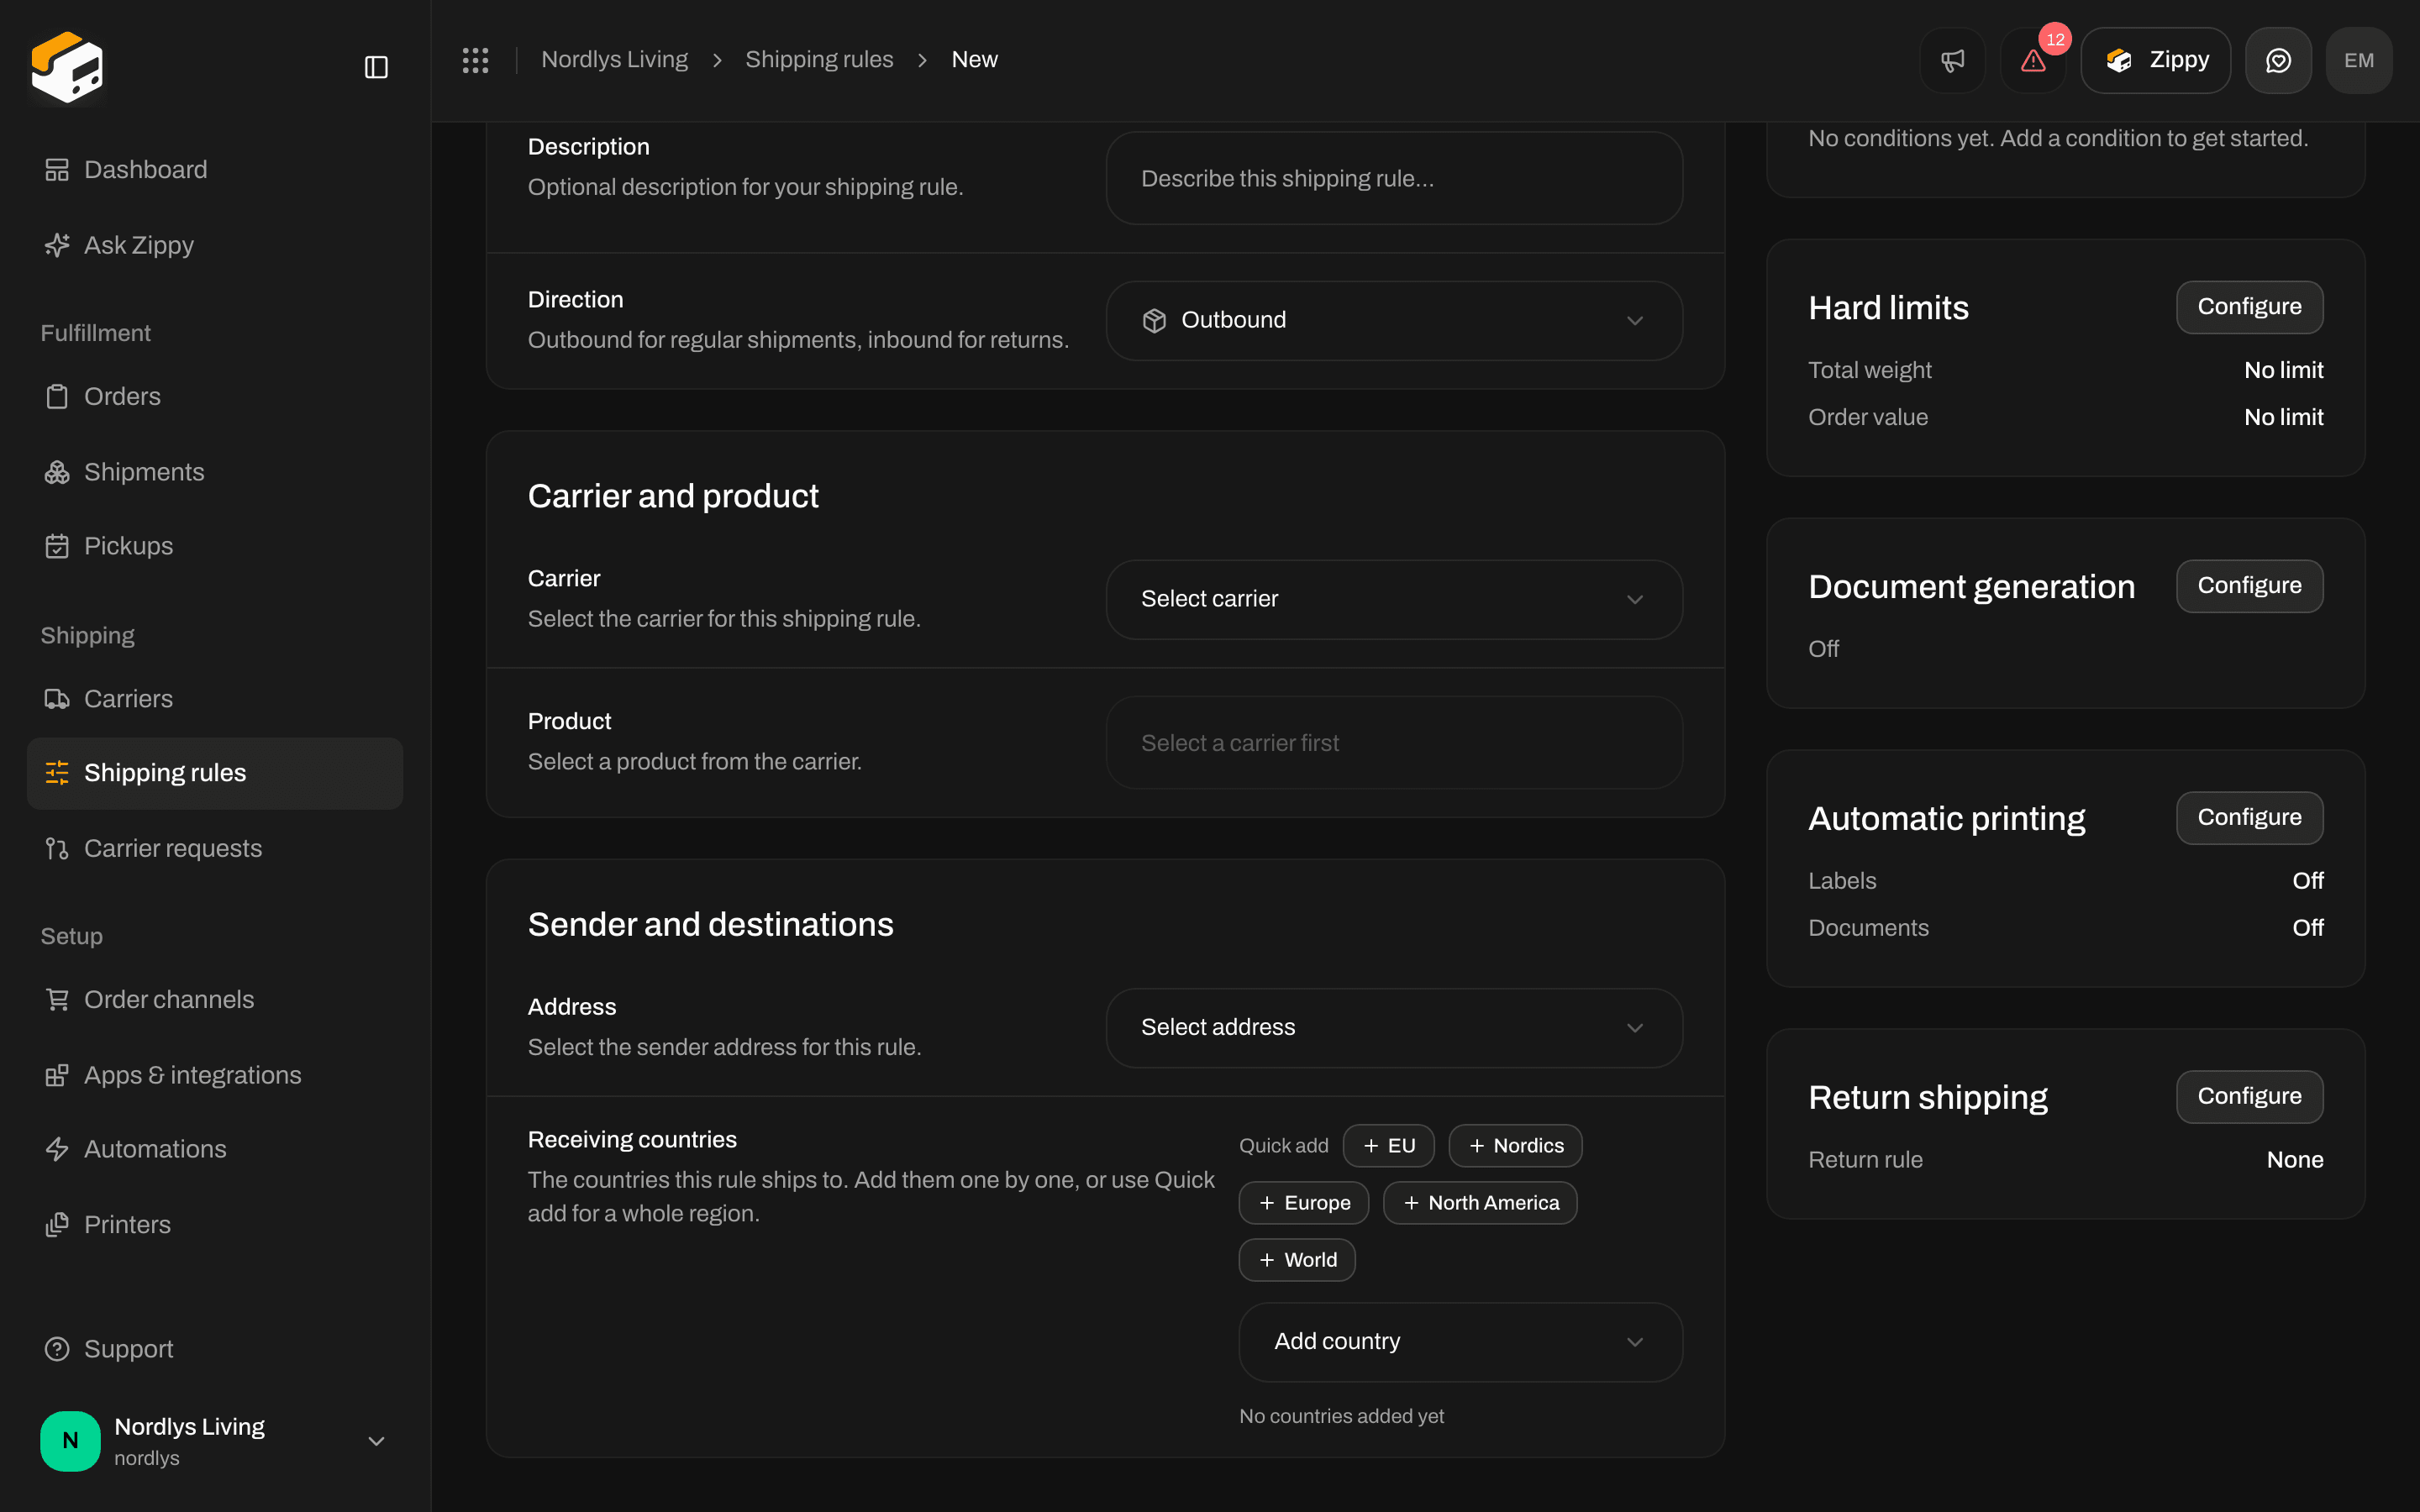2420x1512 pixels.
Task: Configure Automatic printing
Action: tap(2249, 818)
